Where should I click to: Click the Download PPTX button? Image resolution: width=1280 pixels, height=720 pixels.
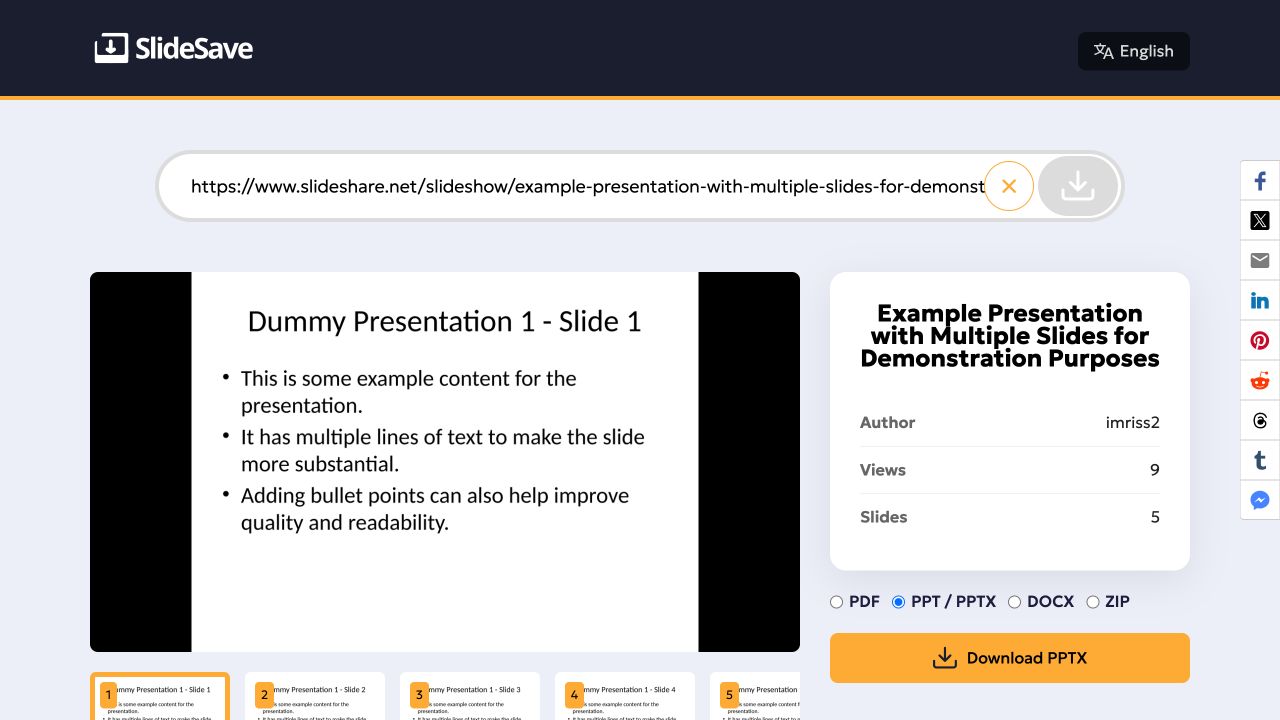click(1010, 658)
